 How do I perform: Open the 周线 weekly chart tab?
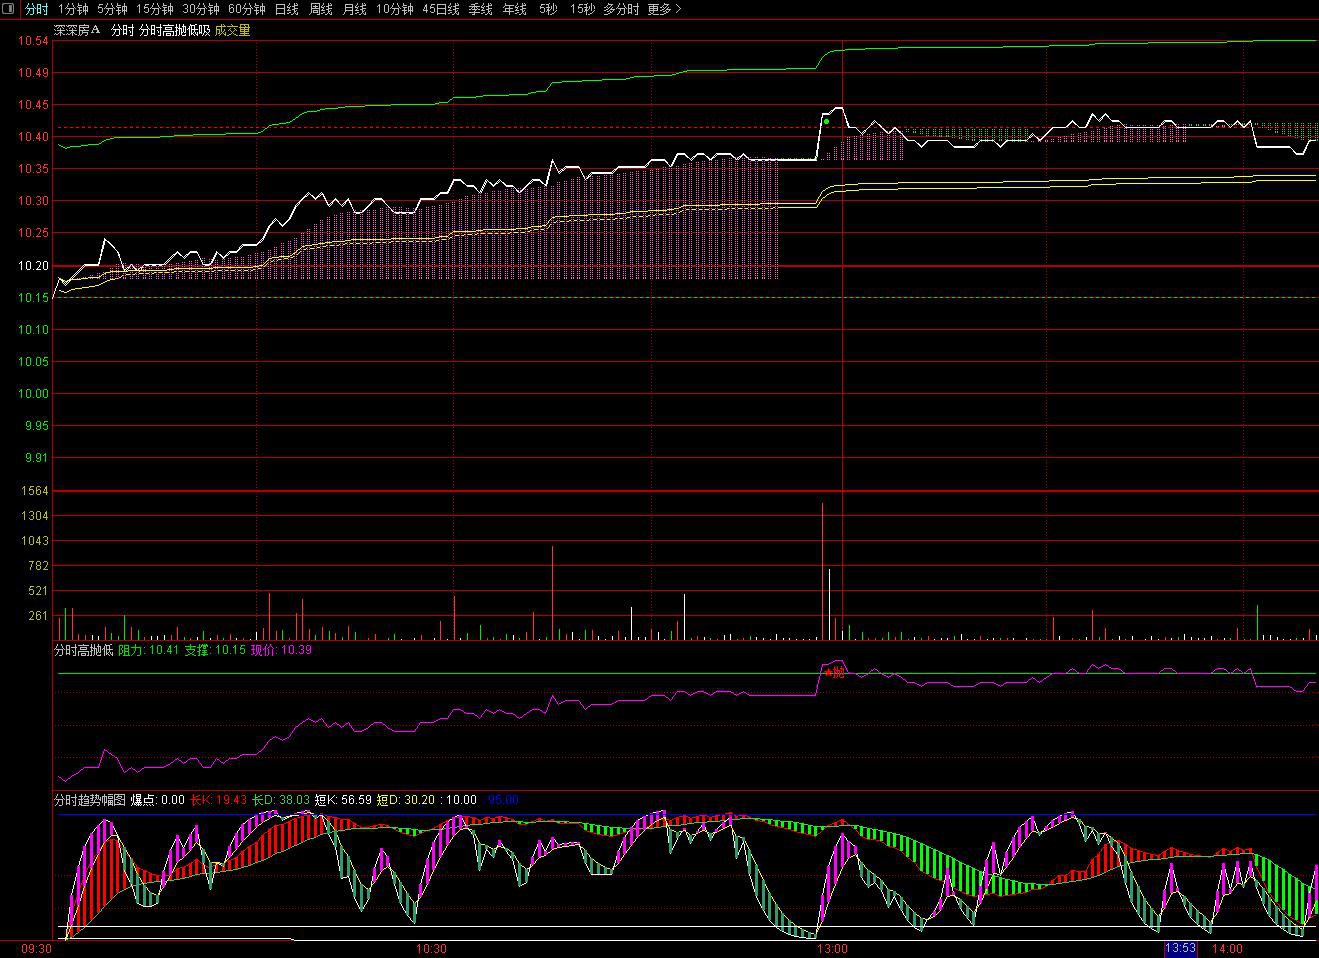click(321, 9)
